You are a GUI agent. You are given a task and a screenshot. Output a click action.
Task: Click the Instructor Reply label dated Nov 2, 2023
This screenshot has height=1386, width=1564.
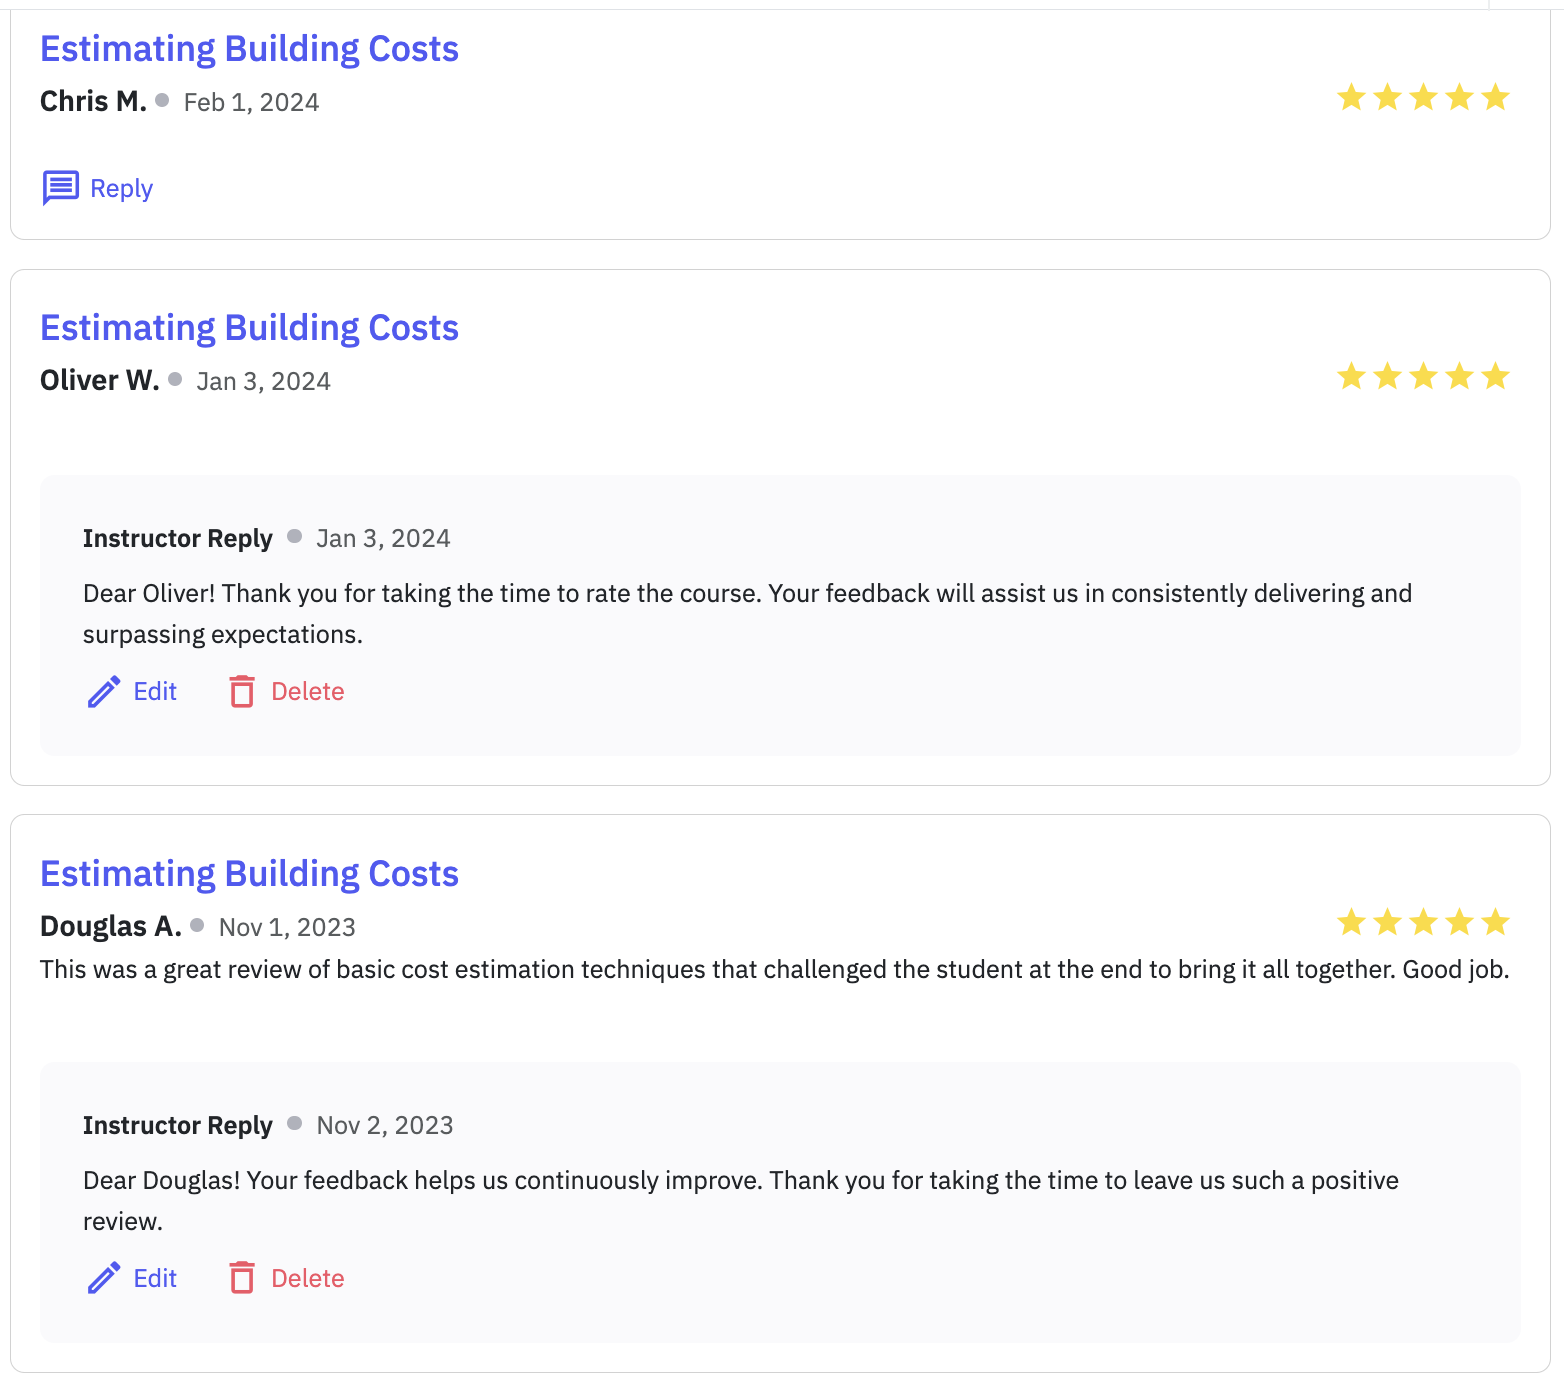177,1124
